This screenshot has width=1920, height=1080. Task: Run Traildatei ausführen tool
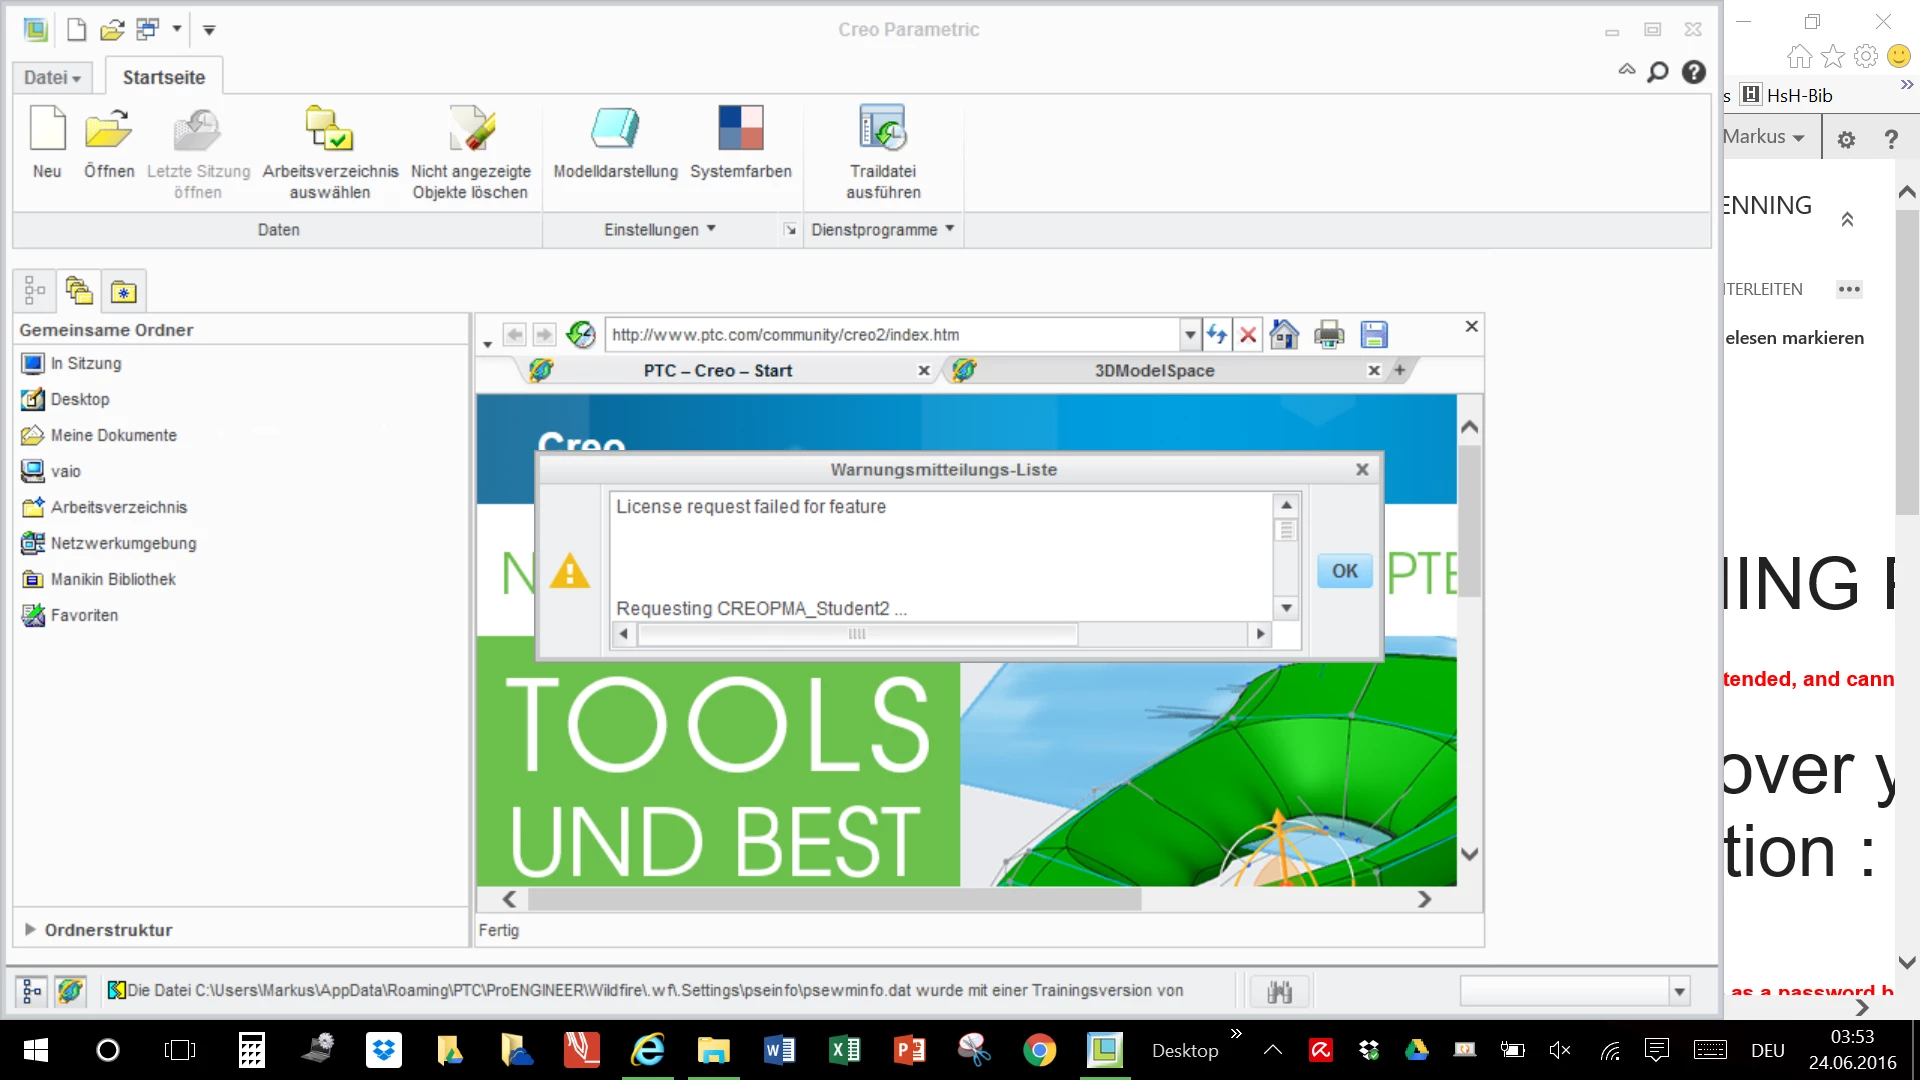pos(882,130)
